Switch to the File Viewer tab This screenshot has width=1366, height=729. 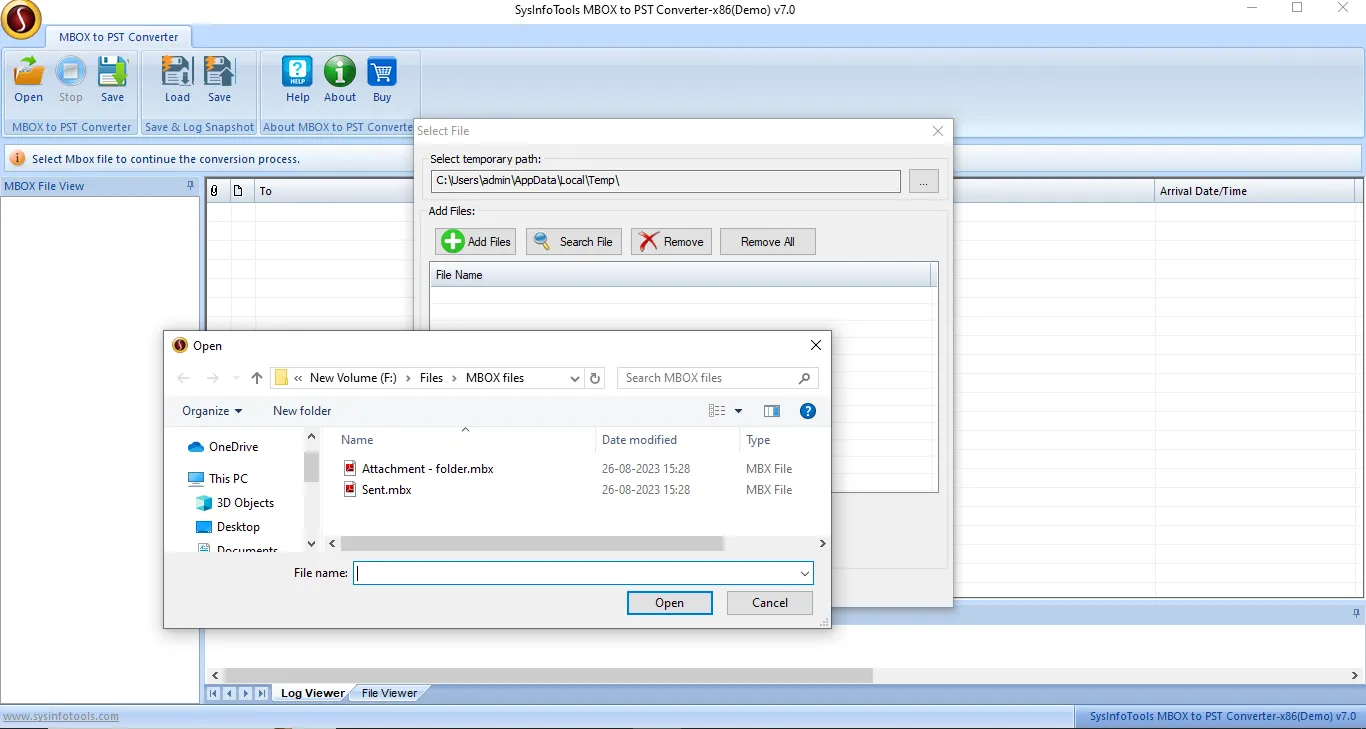(x=389, y=693)
